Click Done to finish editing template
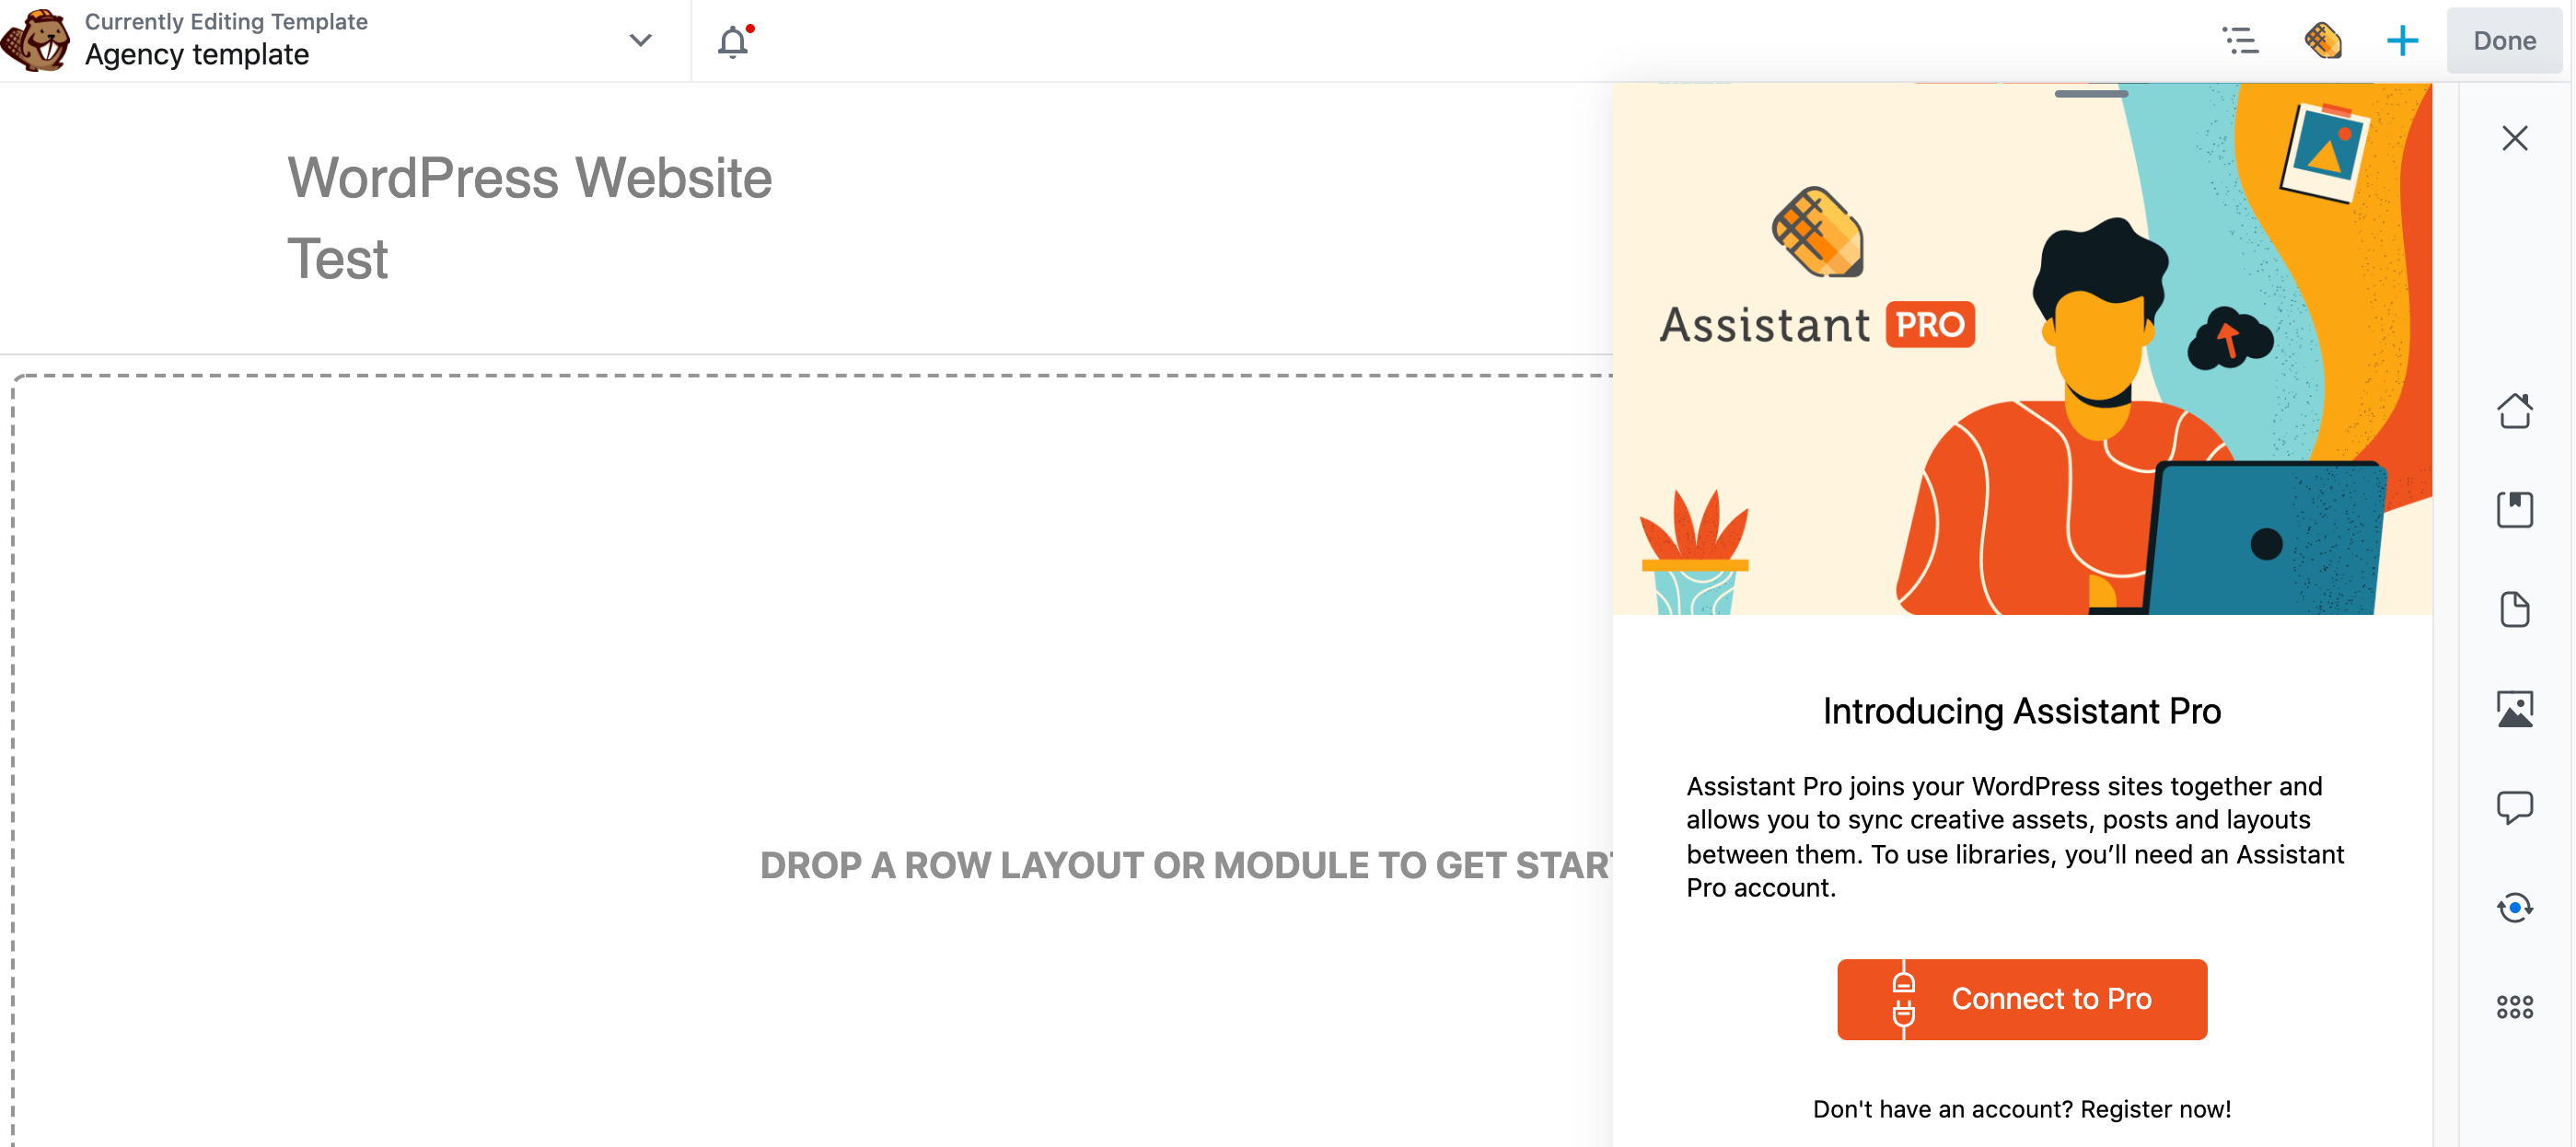Viewport: 2576px width, 1147px height. [x=2503, y=41]
